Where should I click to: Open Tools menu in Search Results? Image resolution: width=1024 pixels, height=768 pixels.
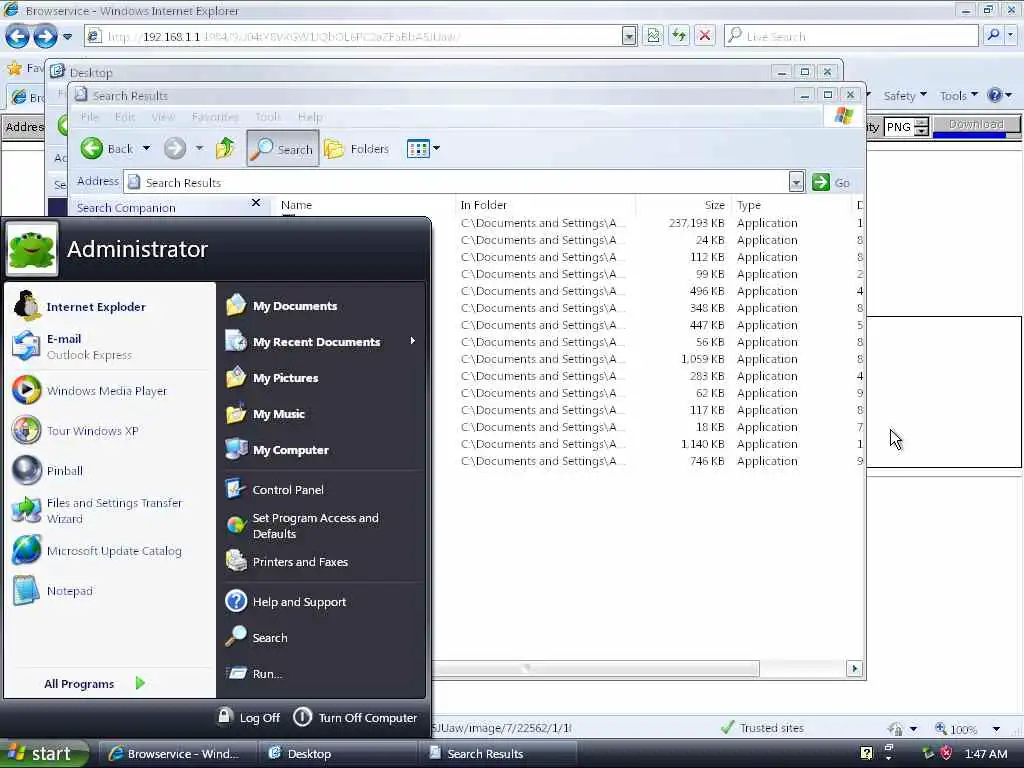267,117
